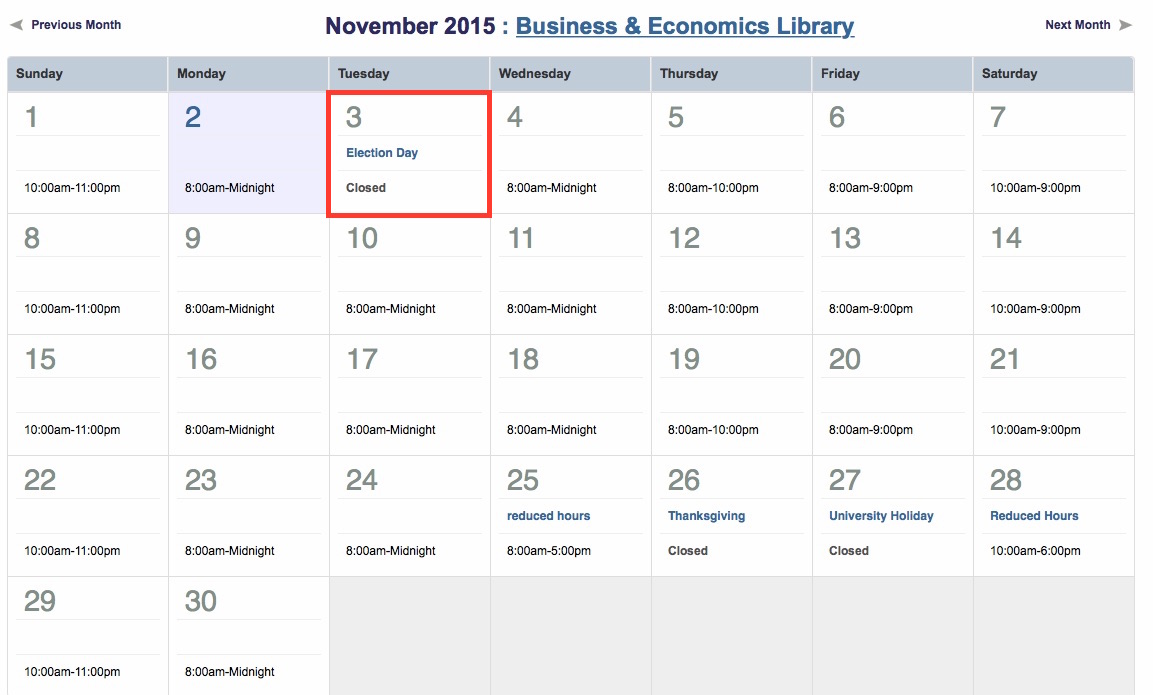Open the Business & Economics Library link
This screenshot has width=1153, height=695.
(685, 27)
